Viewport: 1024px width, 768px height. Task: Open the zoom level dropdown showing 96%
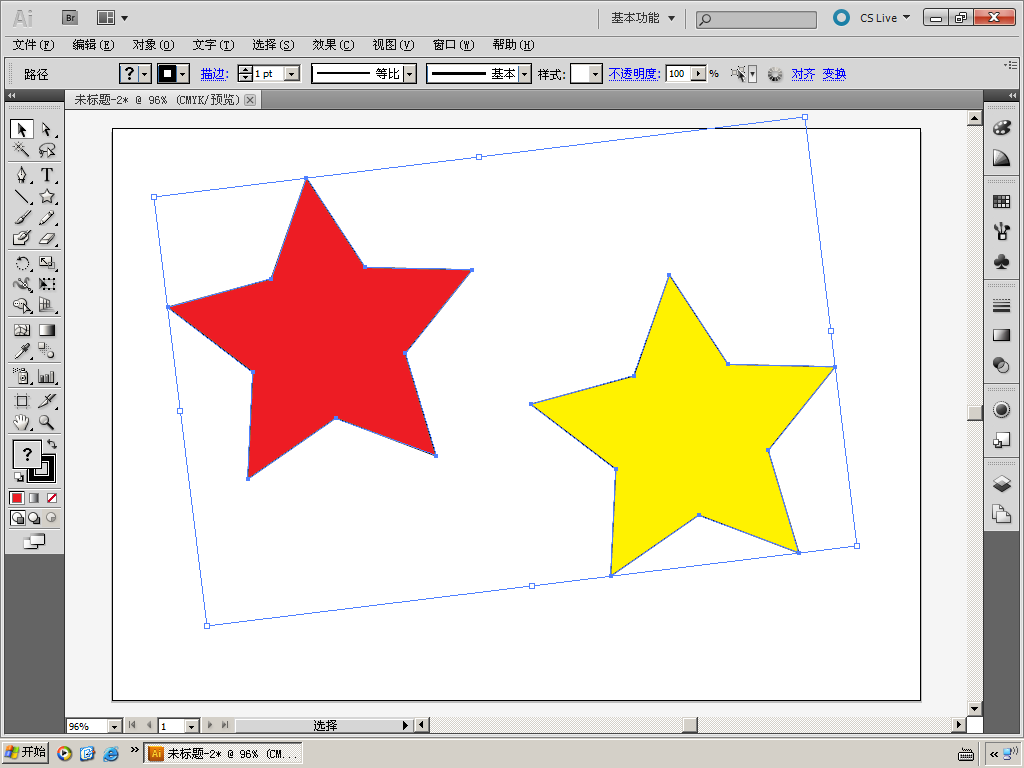tap(113, 726)
